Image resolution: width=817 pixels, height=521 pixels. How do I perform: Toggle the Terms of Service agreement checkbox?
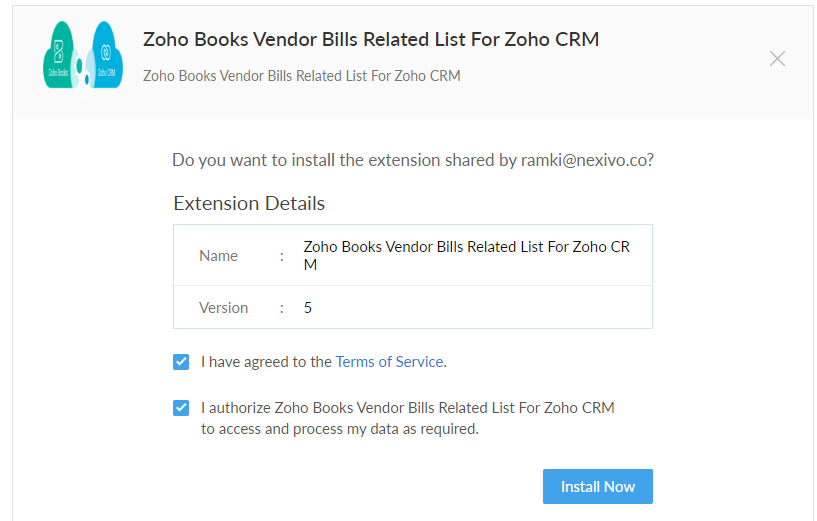pyautogui.click(x=181, y=362)
